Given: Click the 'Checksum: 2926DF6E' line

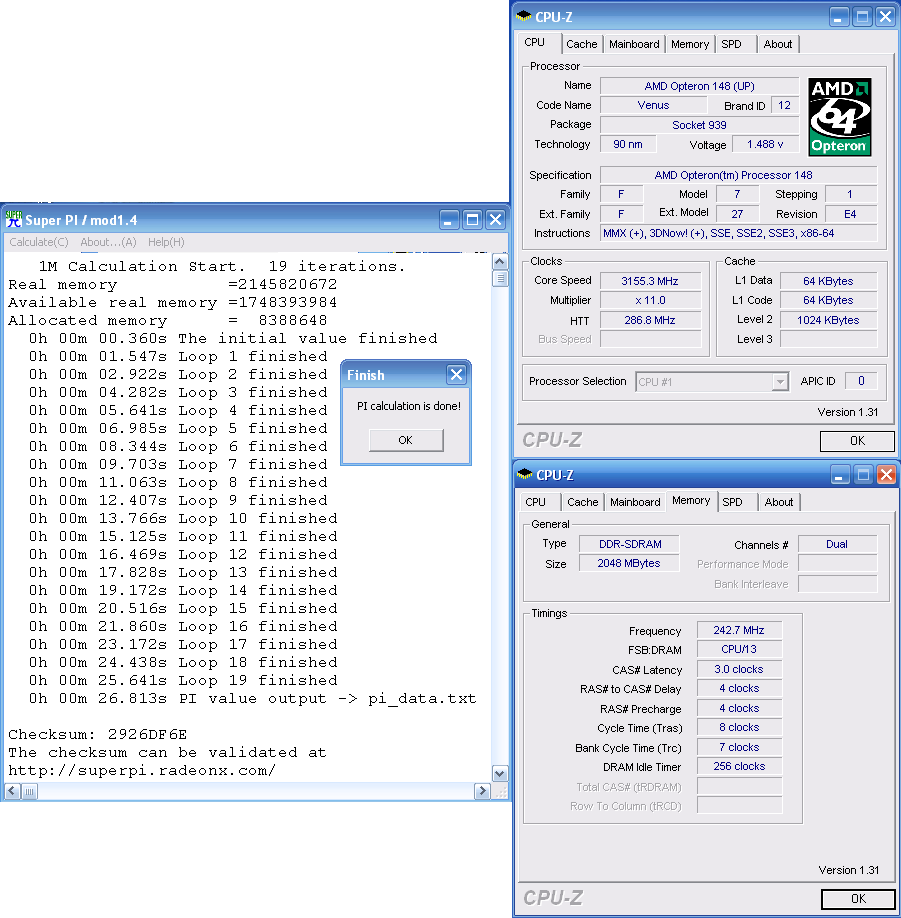Looking at the screenshot, I should point(98,734).
